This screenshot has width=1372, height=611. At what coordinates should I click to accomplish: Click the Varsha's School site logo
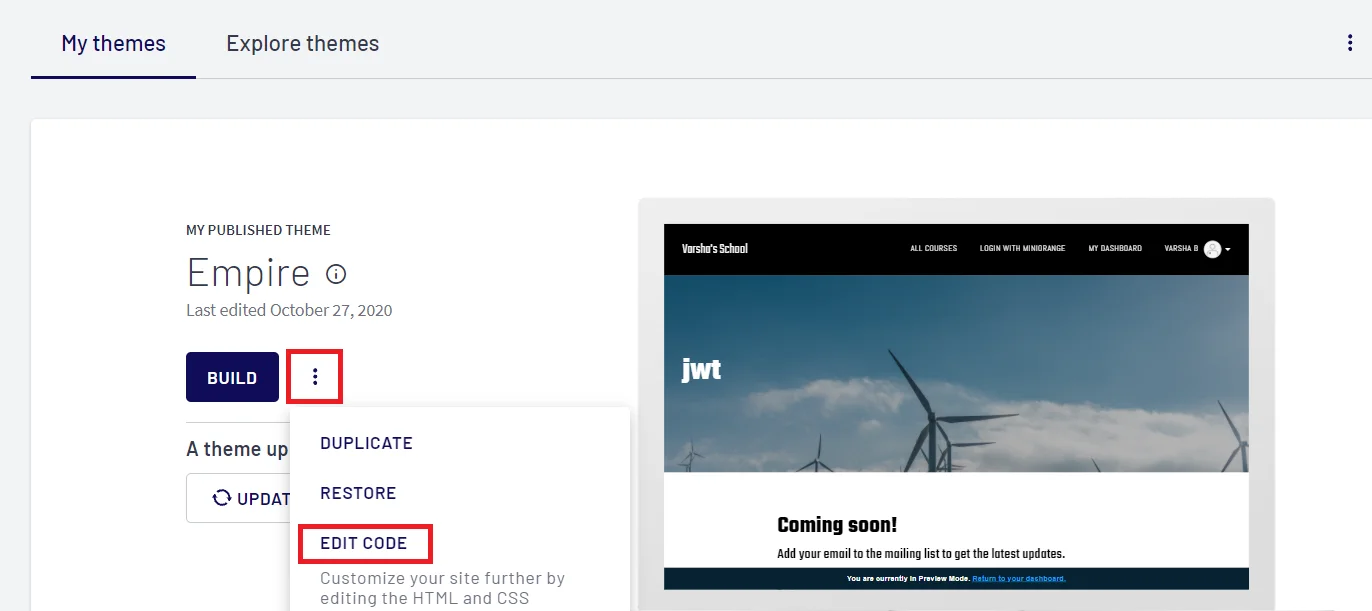pos(713,248)
